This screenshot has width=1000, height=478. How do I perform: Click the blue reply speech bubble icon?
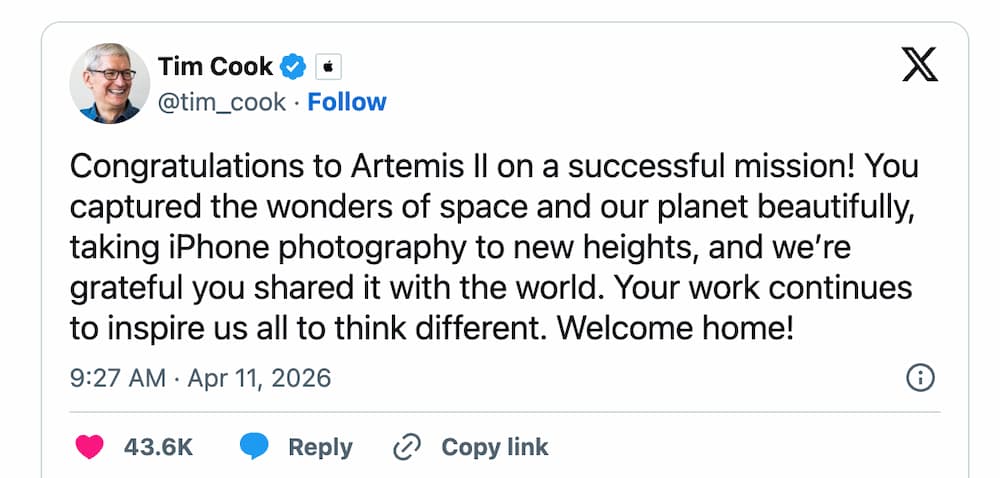click(x=254, y=446)
